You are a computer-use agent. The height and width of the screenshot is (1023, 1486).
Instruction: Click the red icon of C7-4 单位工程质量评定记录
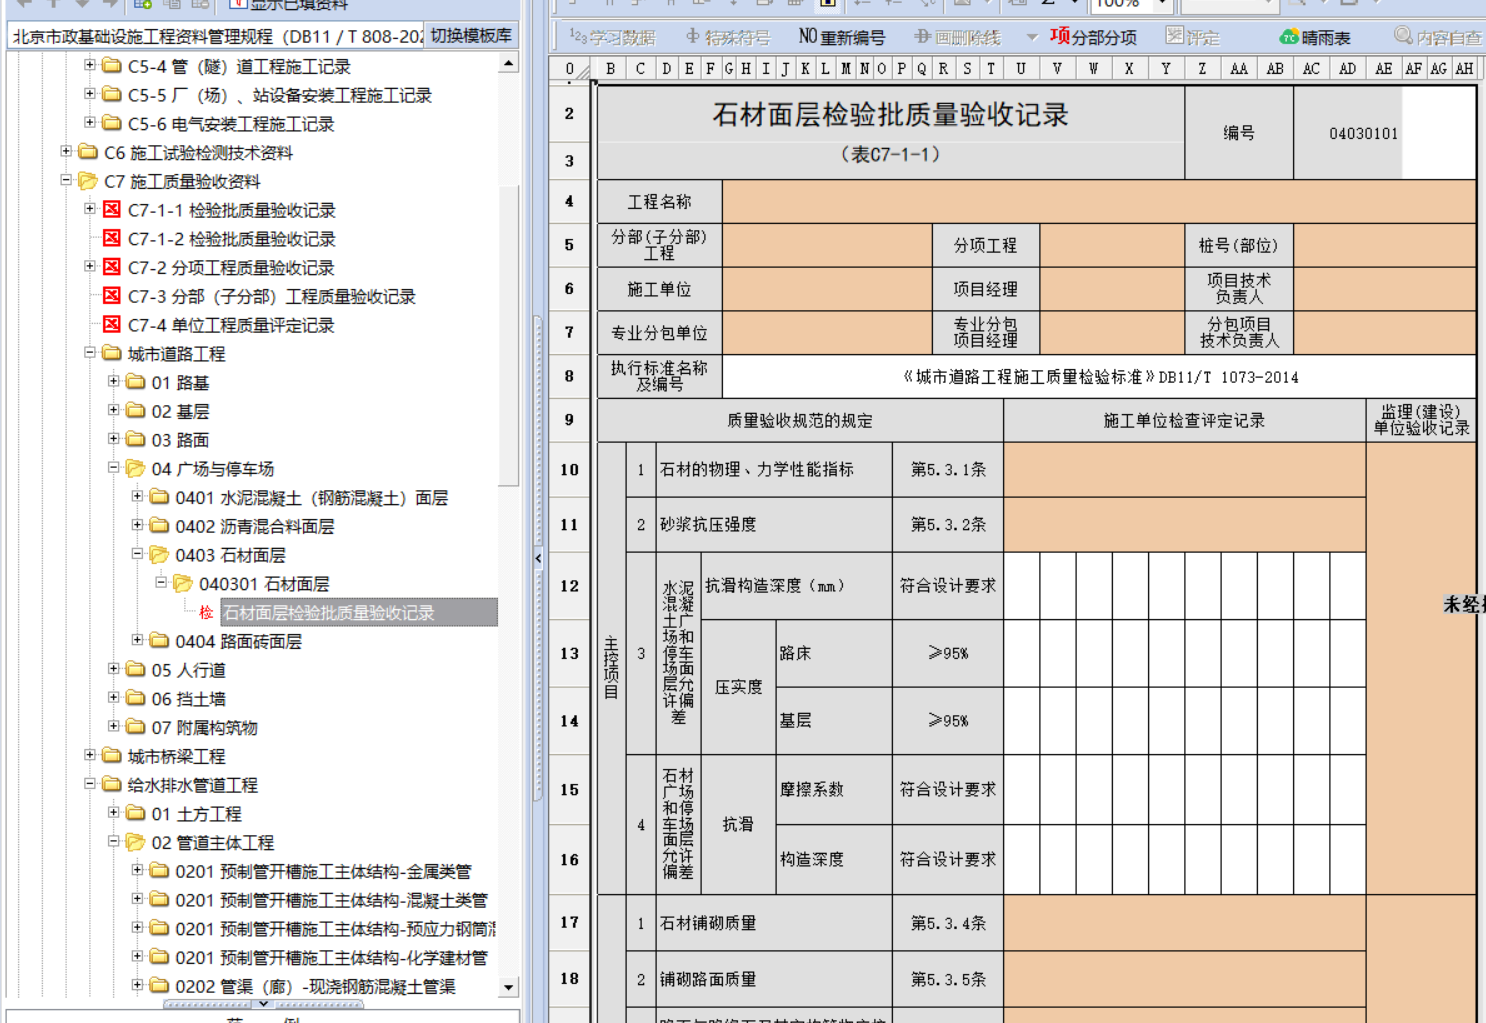[112, 324]
